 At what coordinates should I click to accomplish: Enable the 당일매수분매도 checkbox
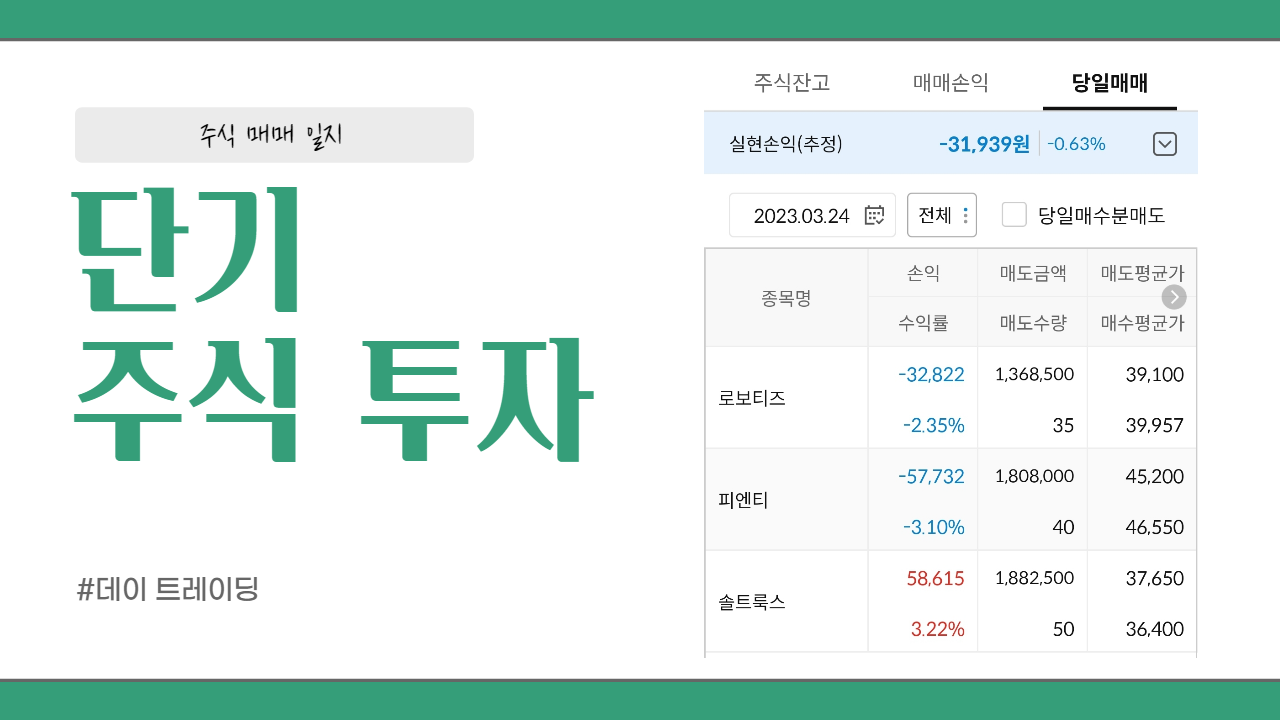[1014, 215]
